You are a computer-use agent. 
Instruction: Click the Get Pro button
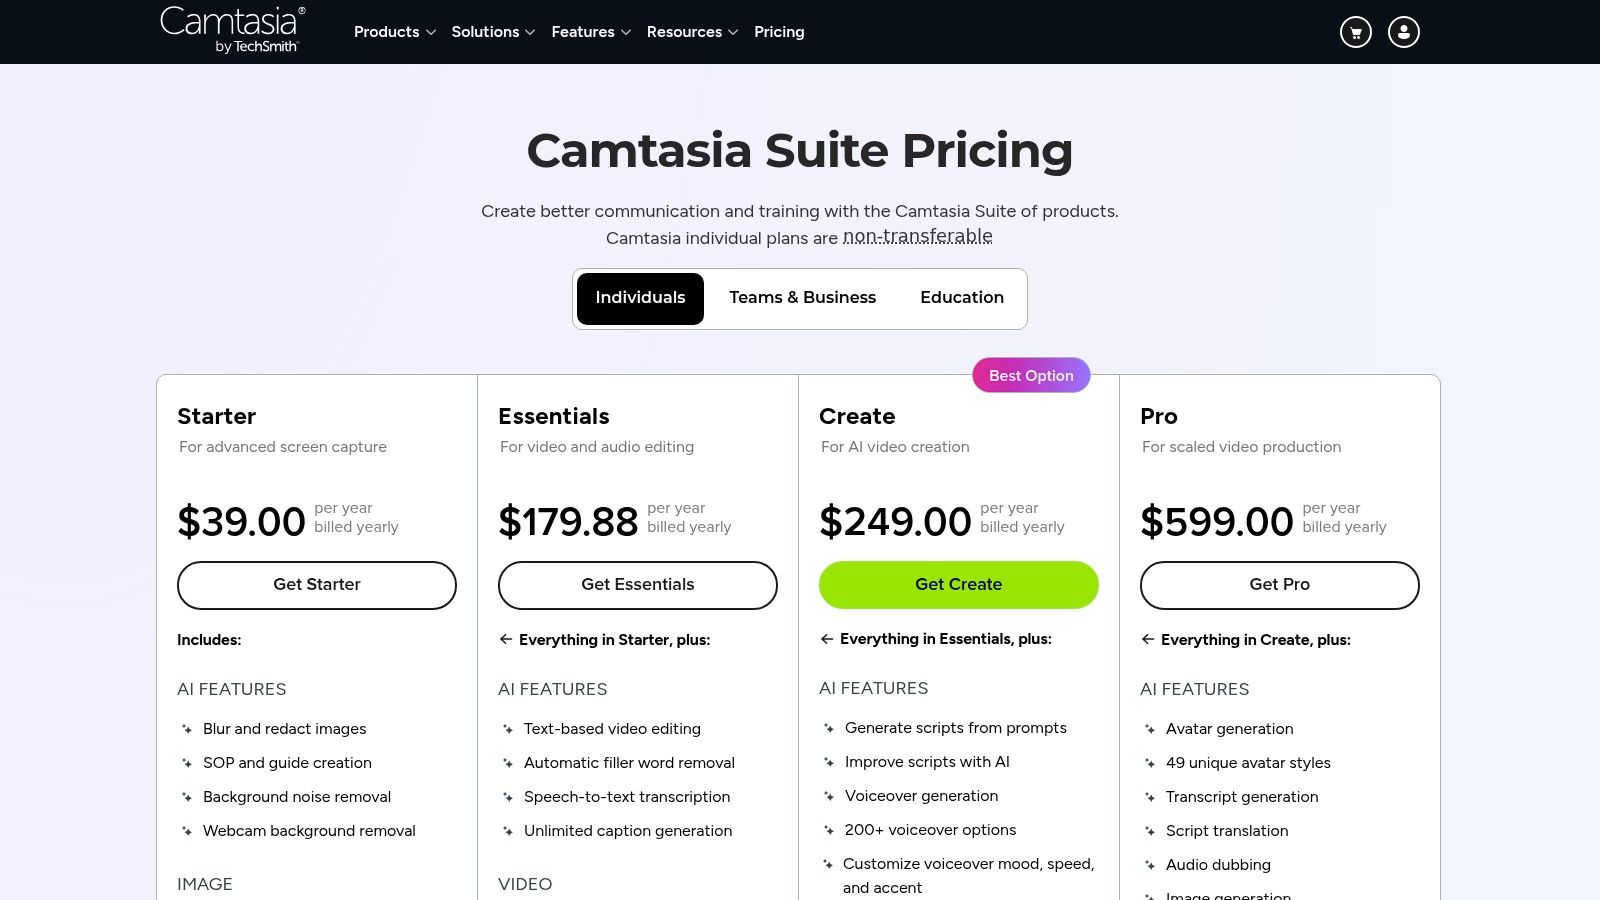[1280, 585]
